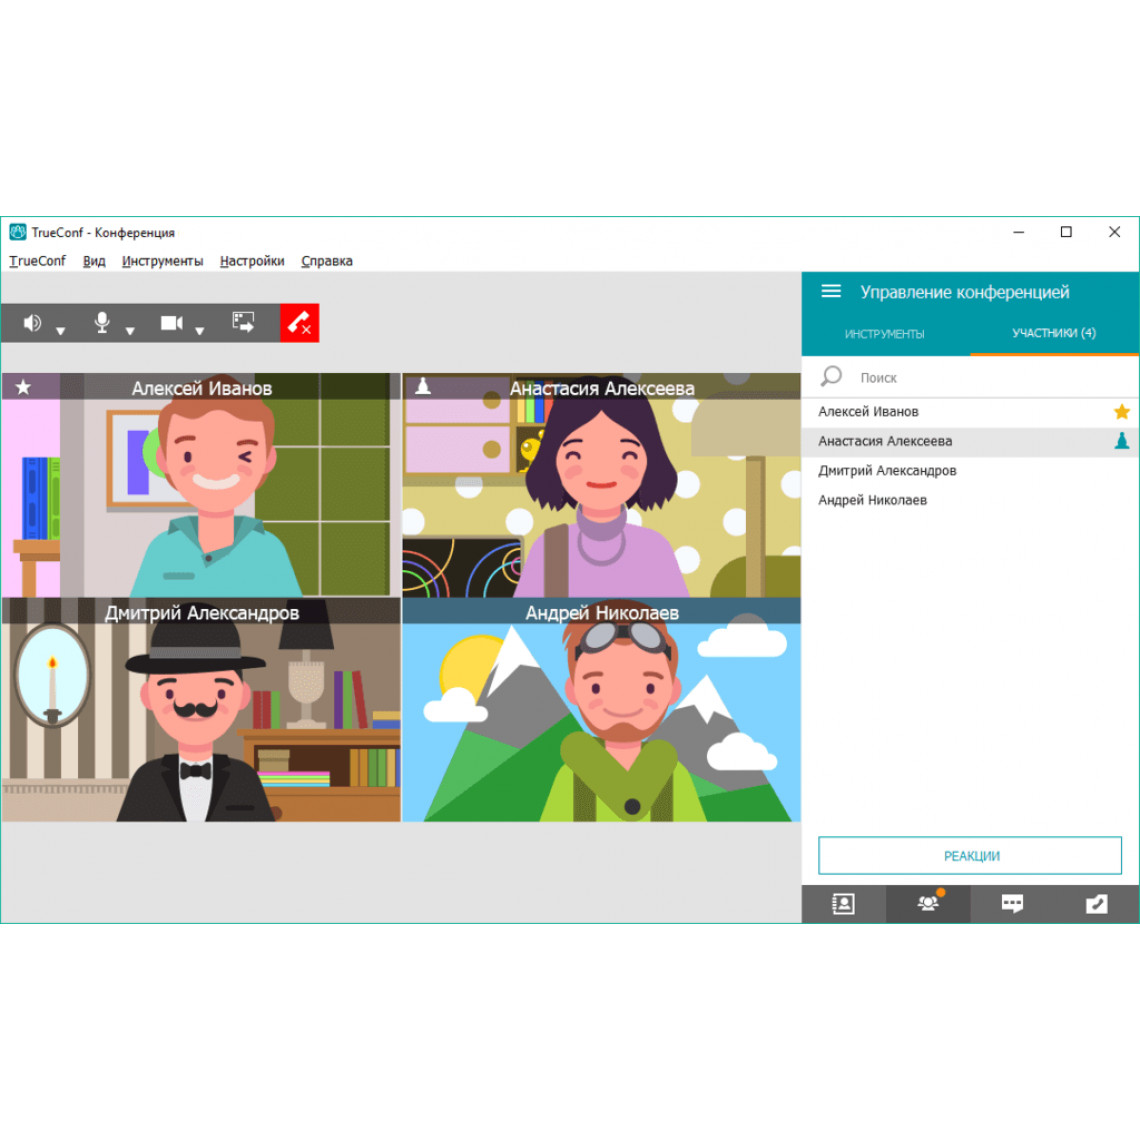
Task: Expand the microphone options arrow
Action: coord(130,332)
